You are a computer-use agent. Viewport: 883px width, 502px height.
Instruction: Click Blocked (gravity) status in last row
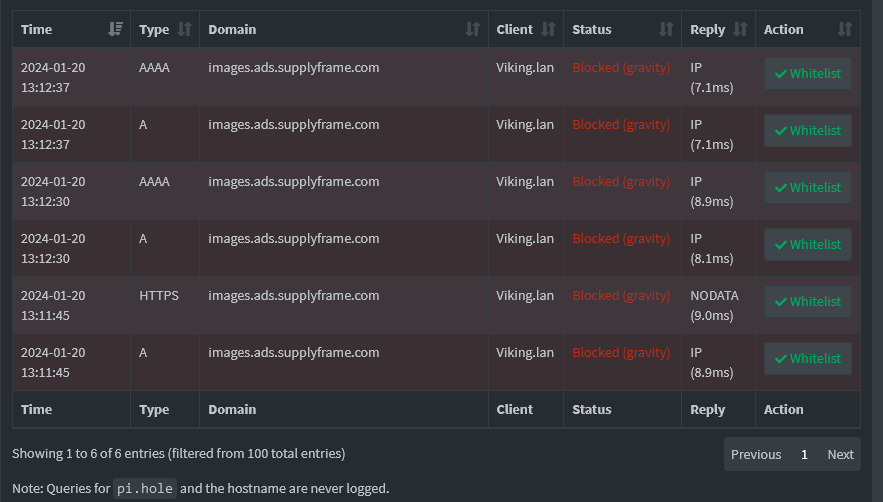(x=621, y=353)
